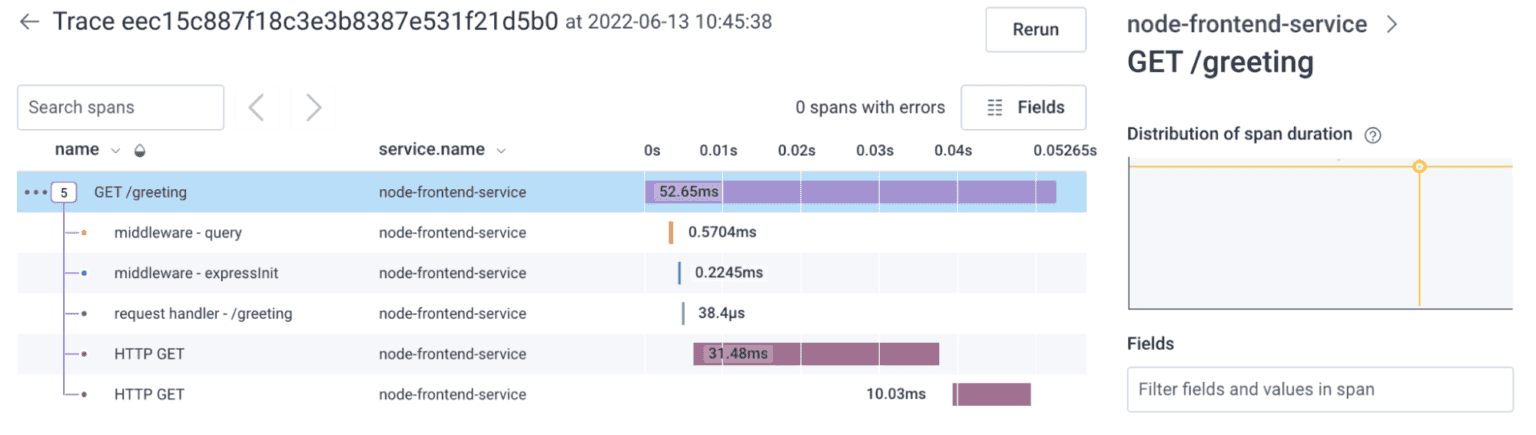
Task: Click the Rerun button
Action: click(1035, 30)
